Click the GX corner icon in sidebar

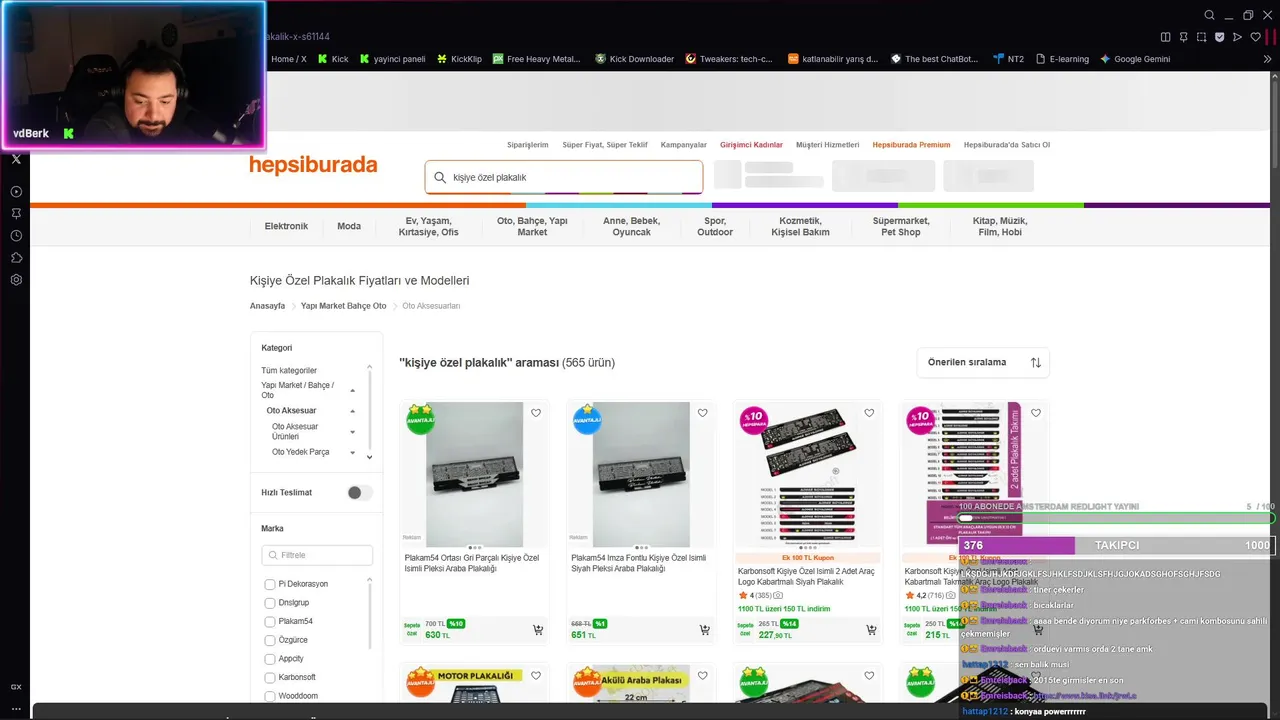16,687
